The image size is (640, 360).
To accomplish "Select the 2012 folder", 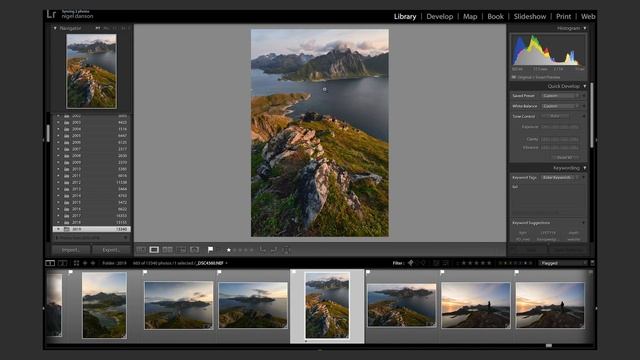I will point(92,182).
